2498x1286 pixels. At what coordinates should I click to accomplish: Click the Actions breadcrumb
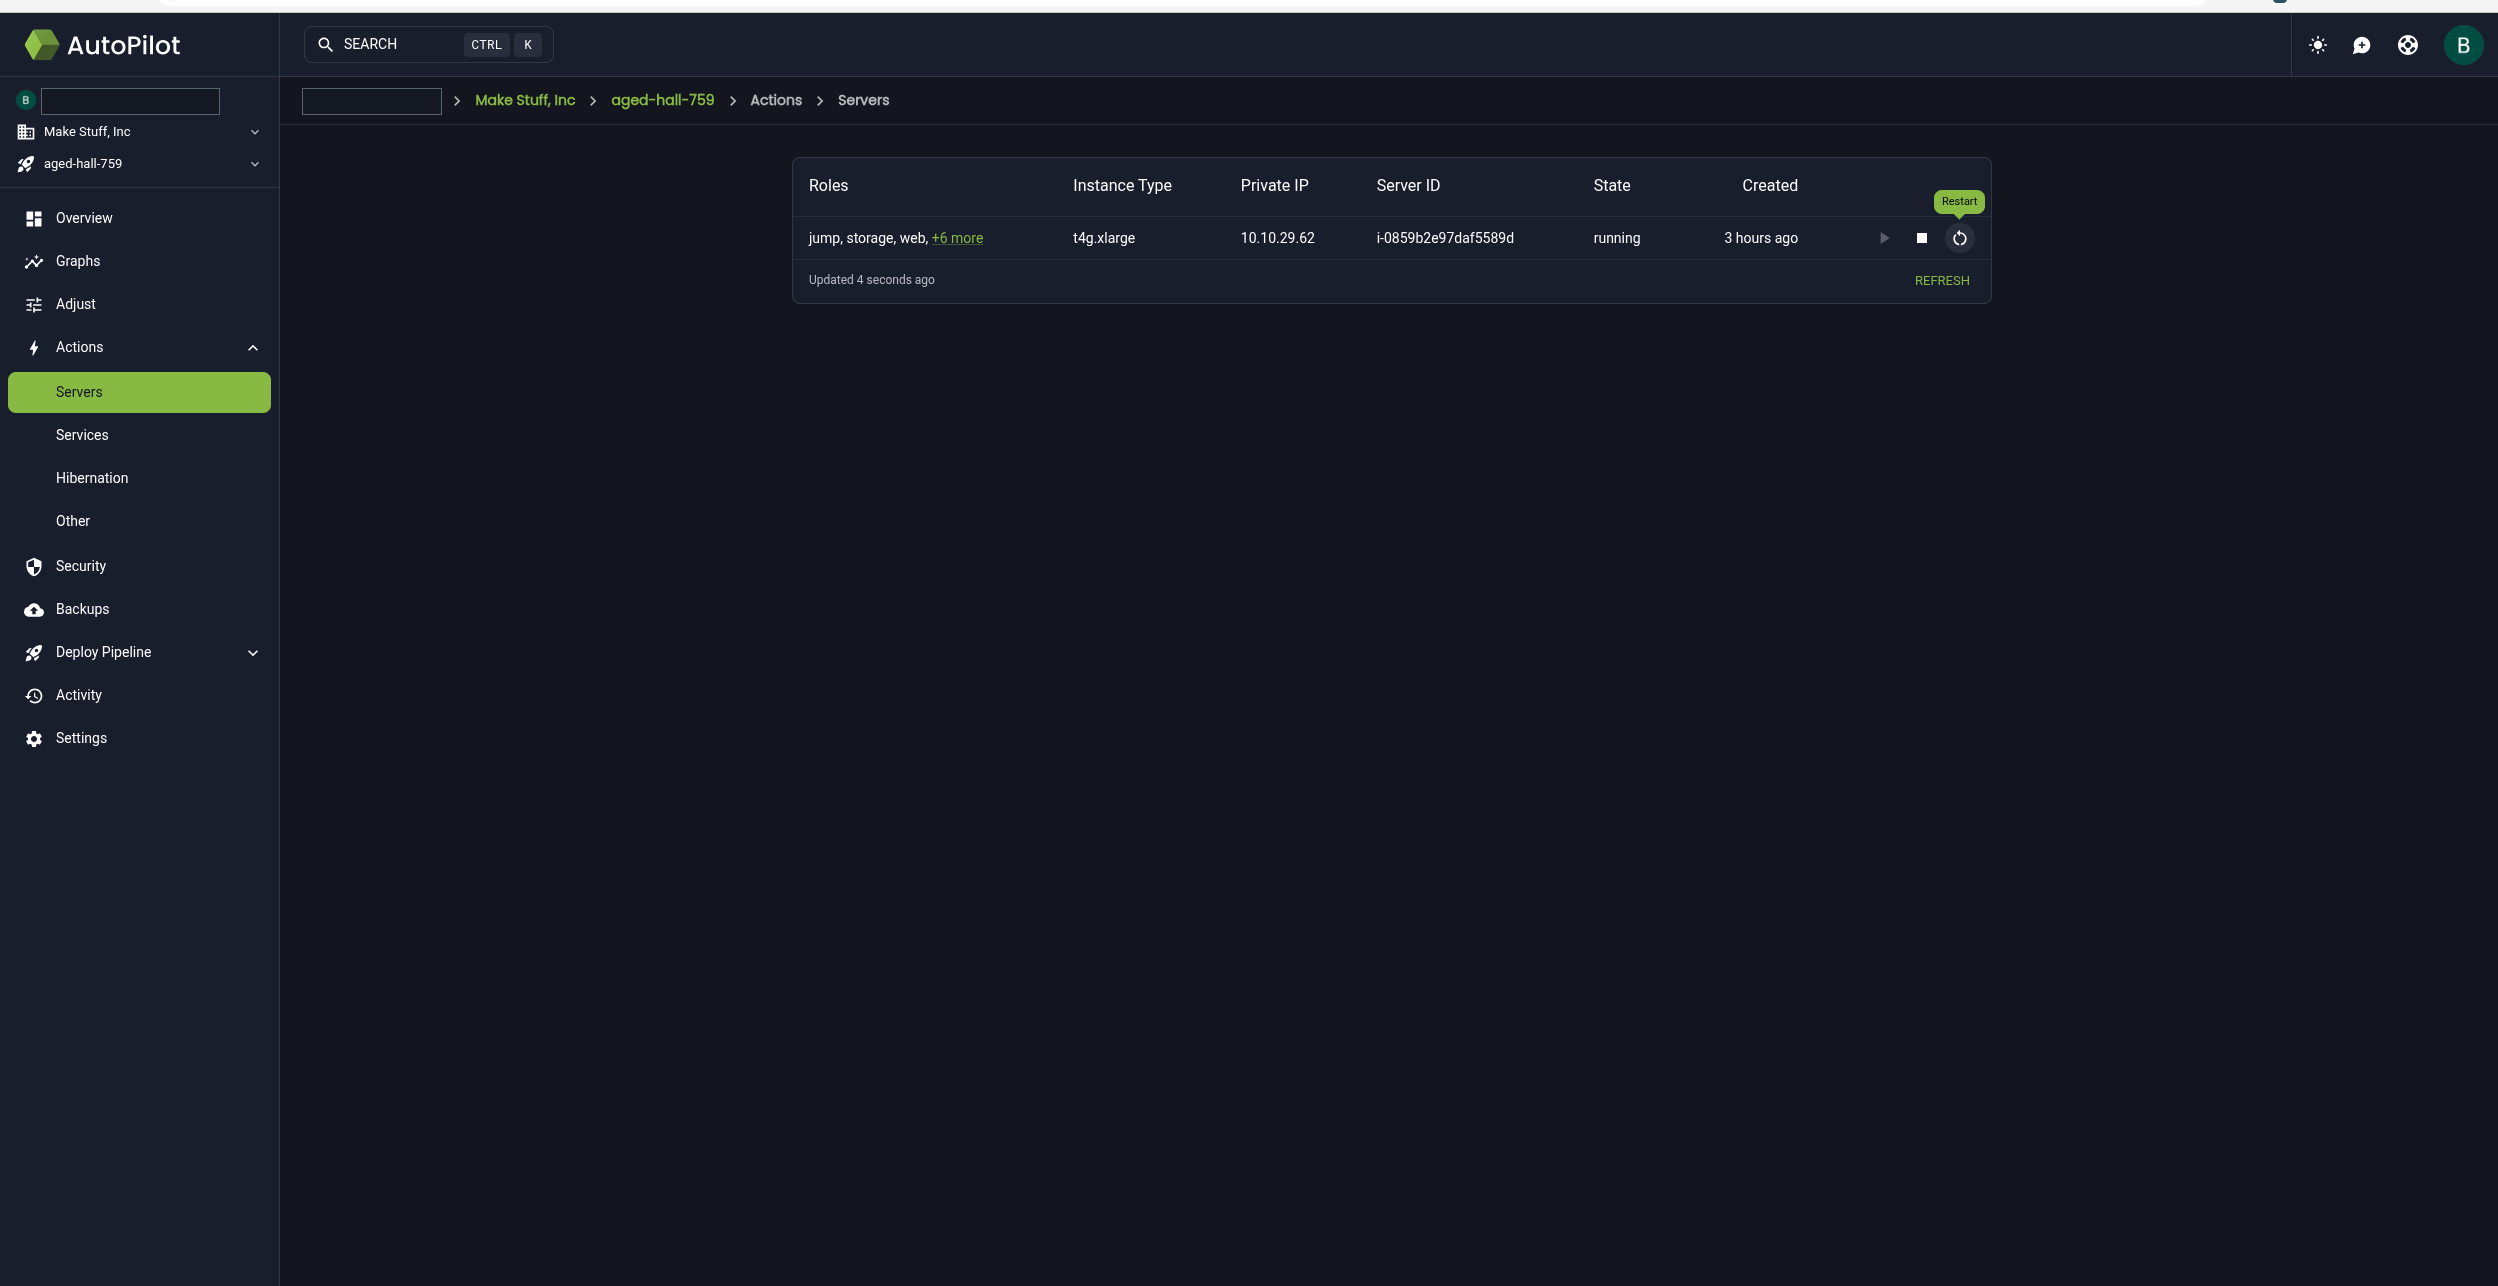776,100
